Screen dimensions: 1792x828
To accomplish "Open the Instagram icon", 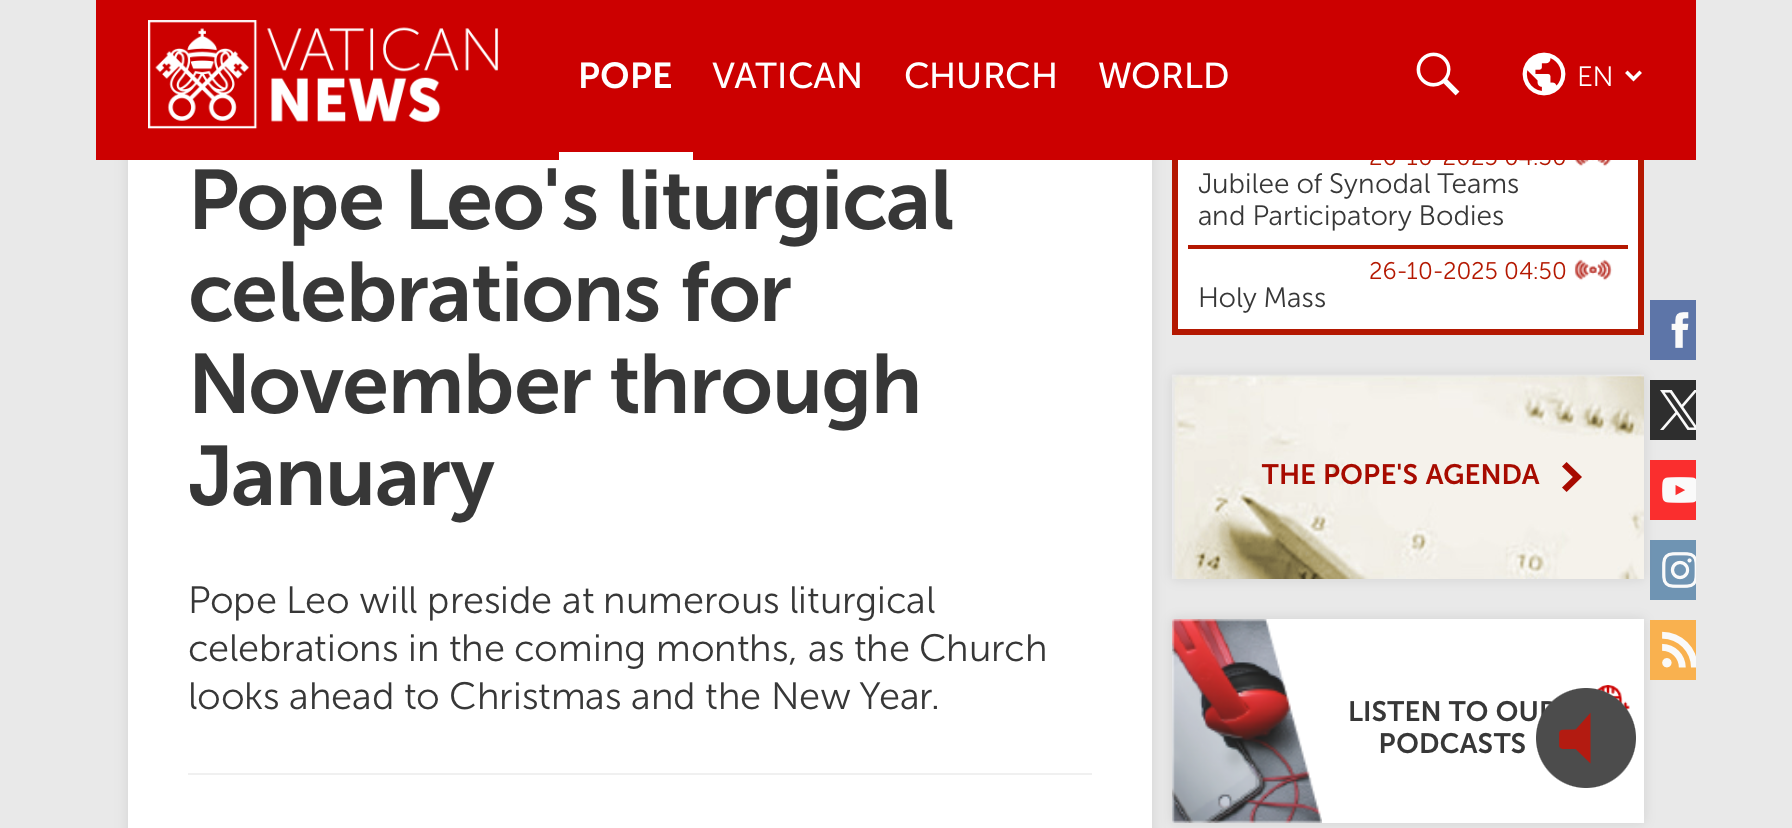I will pos(1673,570).
